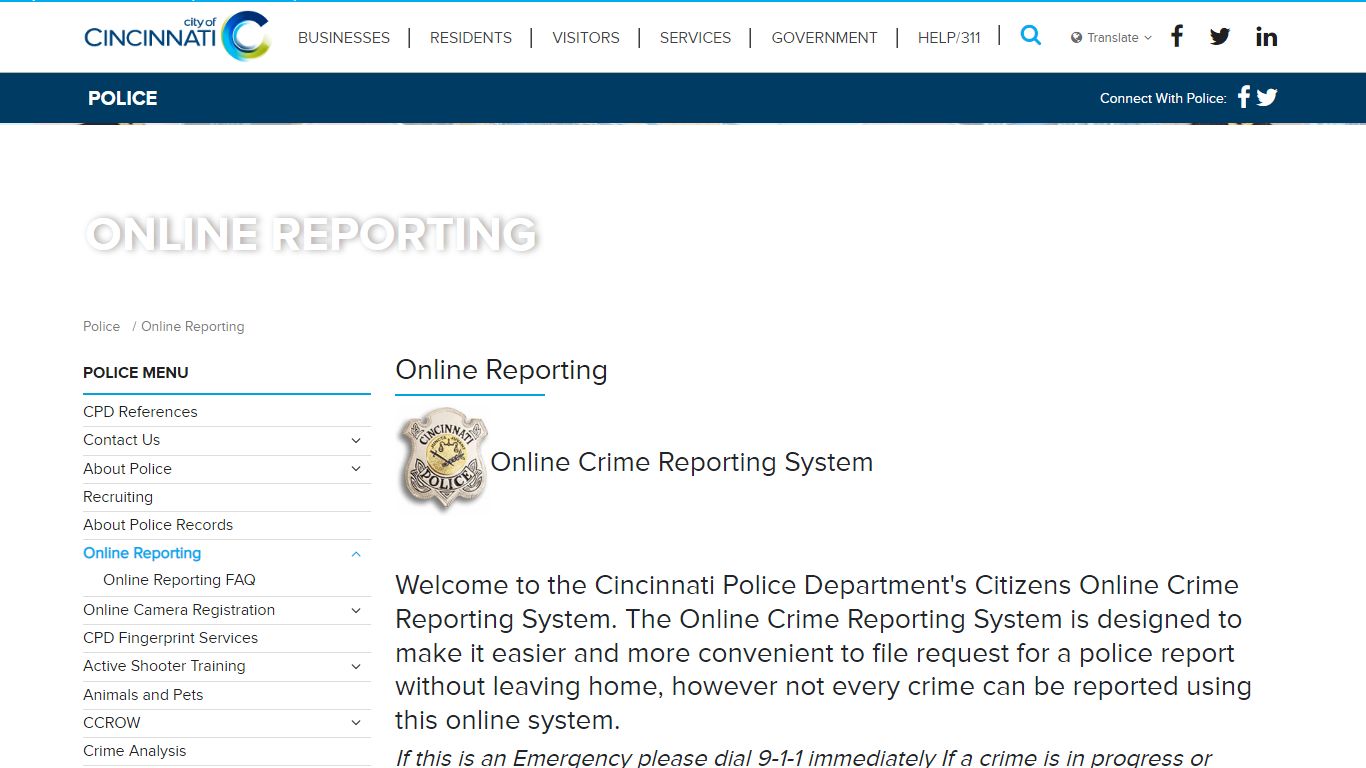Open CPD Fingerprint Services link

tap(170, 638)
